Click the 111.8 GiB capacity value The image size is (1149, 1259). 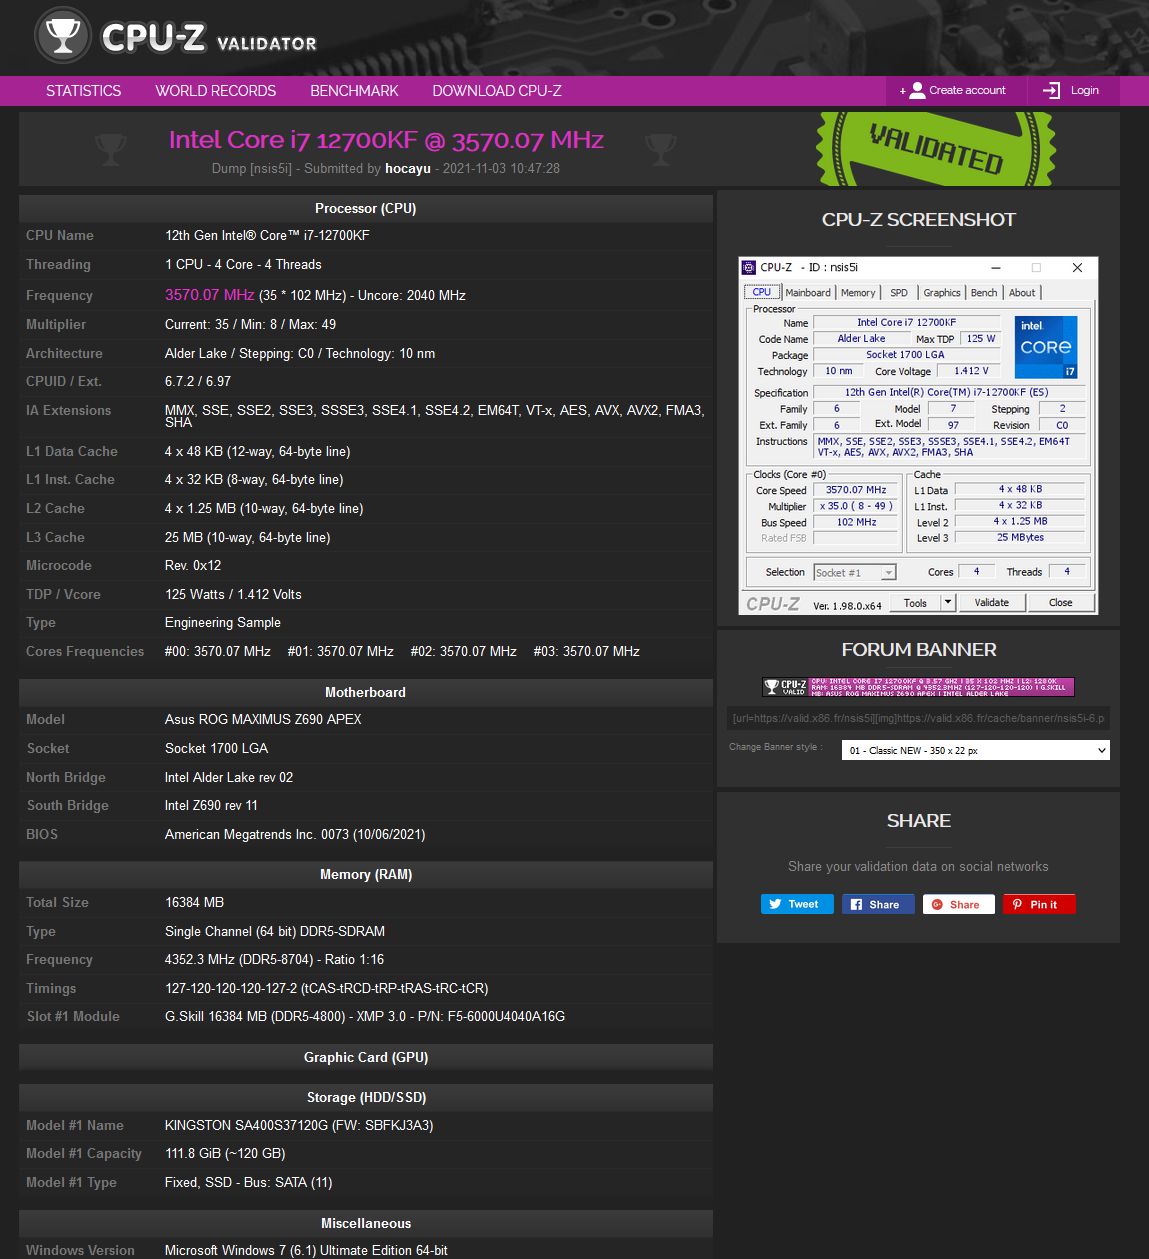pos(225,1153)
